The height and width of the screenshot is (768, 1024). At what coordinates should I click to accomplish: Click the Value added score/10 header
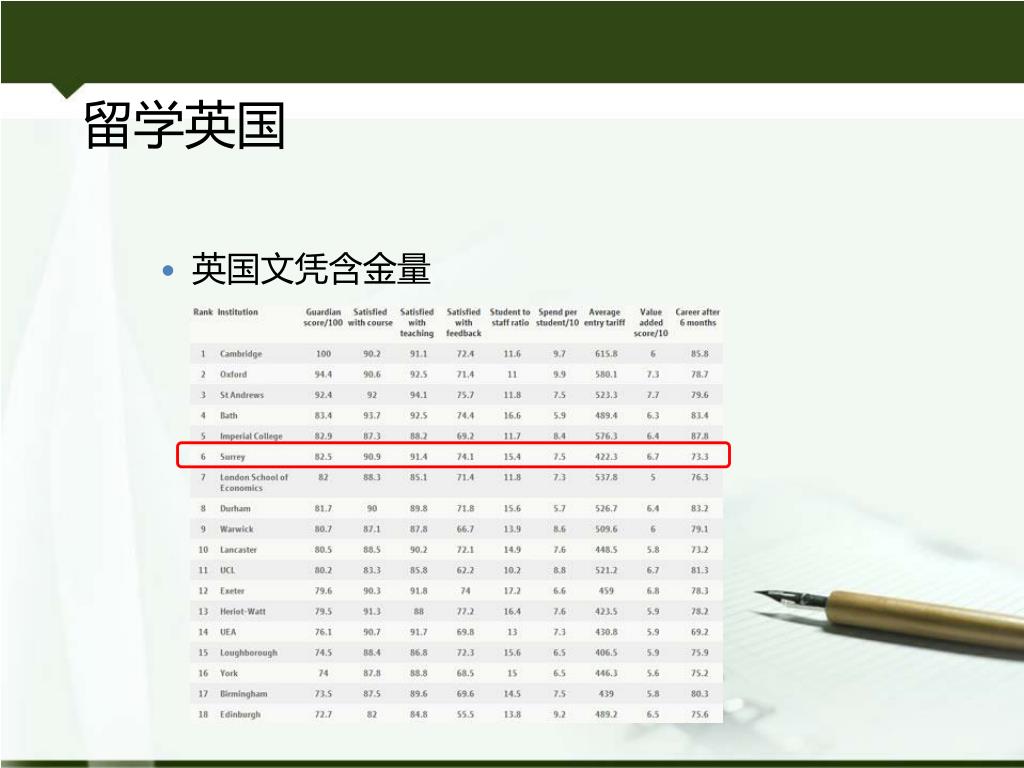click(x=650, y=323)
